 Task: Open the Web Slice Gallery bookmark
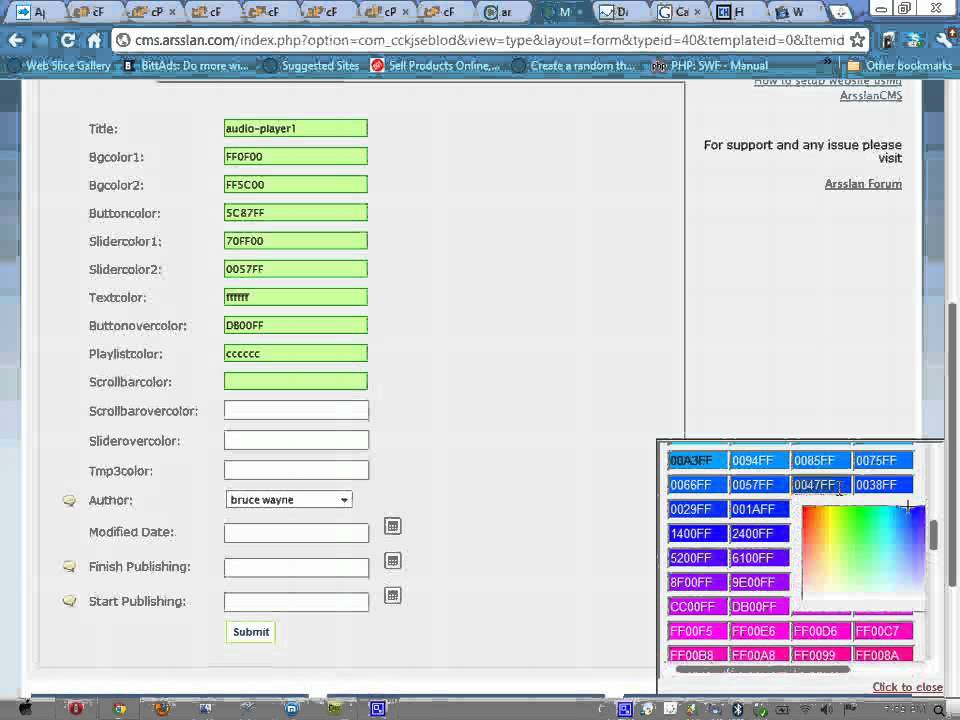60,66
